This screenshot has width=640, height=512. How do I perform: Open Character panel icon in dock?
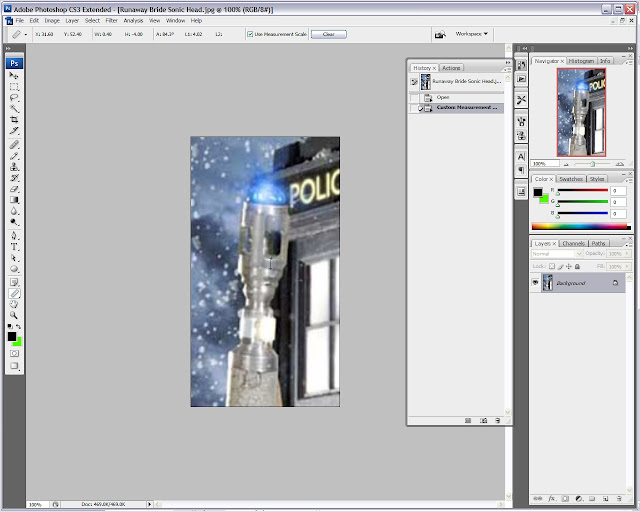pyautogui.click(x=521, y=157)
